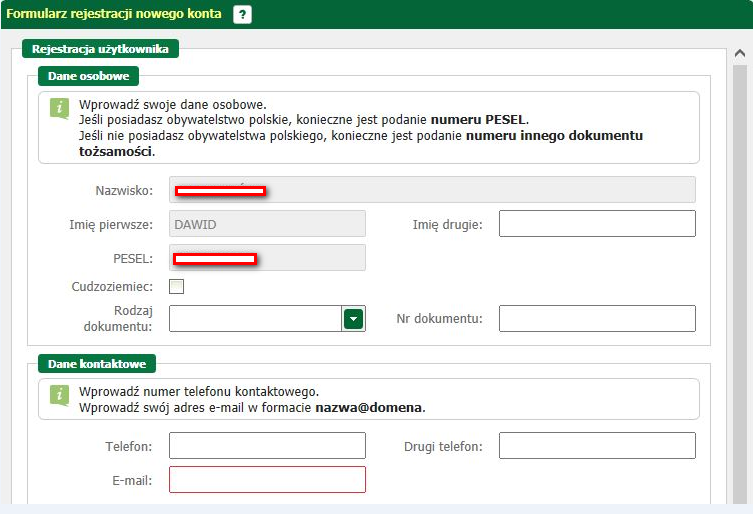
Task: Click the 'Nr dokumentu:' label
Action: coord(439,318)
